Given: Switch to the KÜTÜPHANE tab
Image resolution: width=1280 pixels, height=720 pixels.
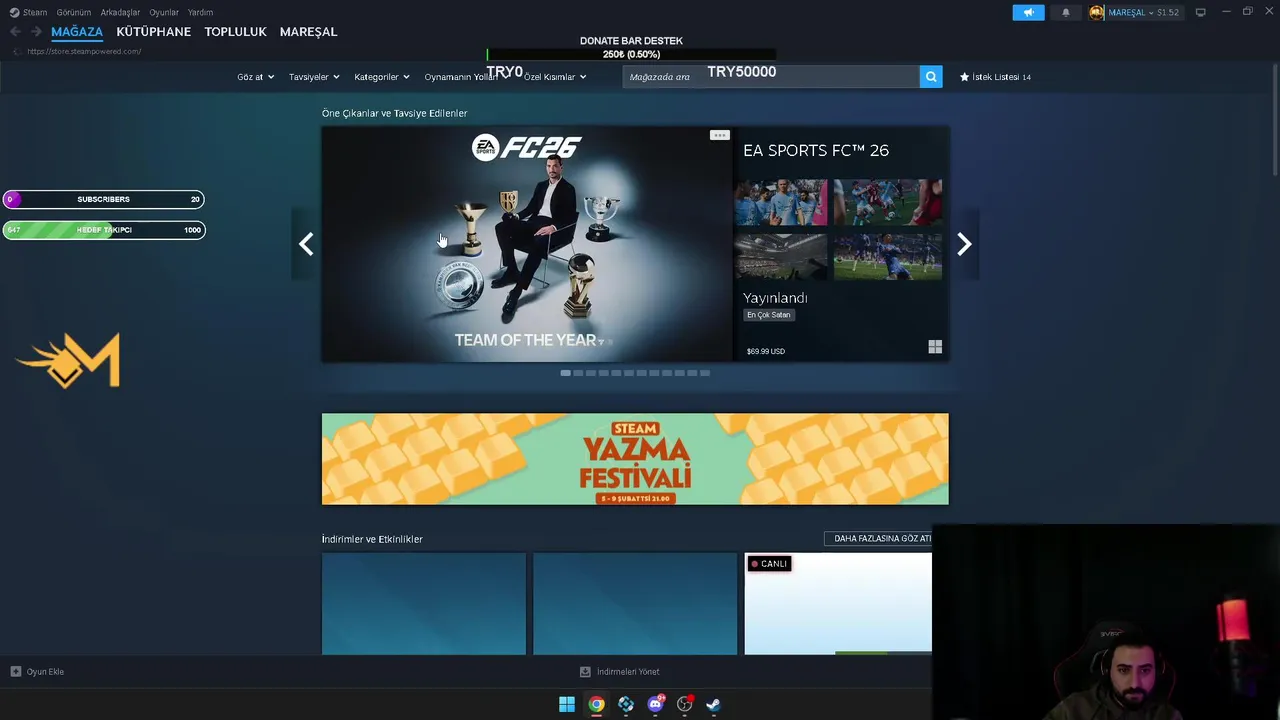Looking at the screenshot, I should pos(153,32).
